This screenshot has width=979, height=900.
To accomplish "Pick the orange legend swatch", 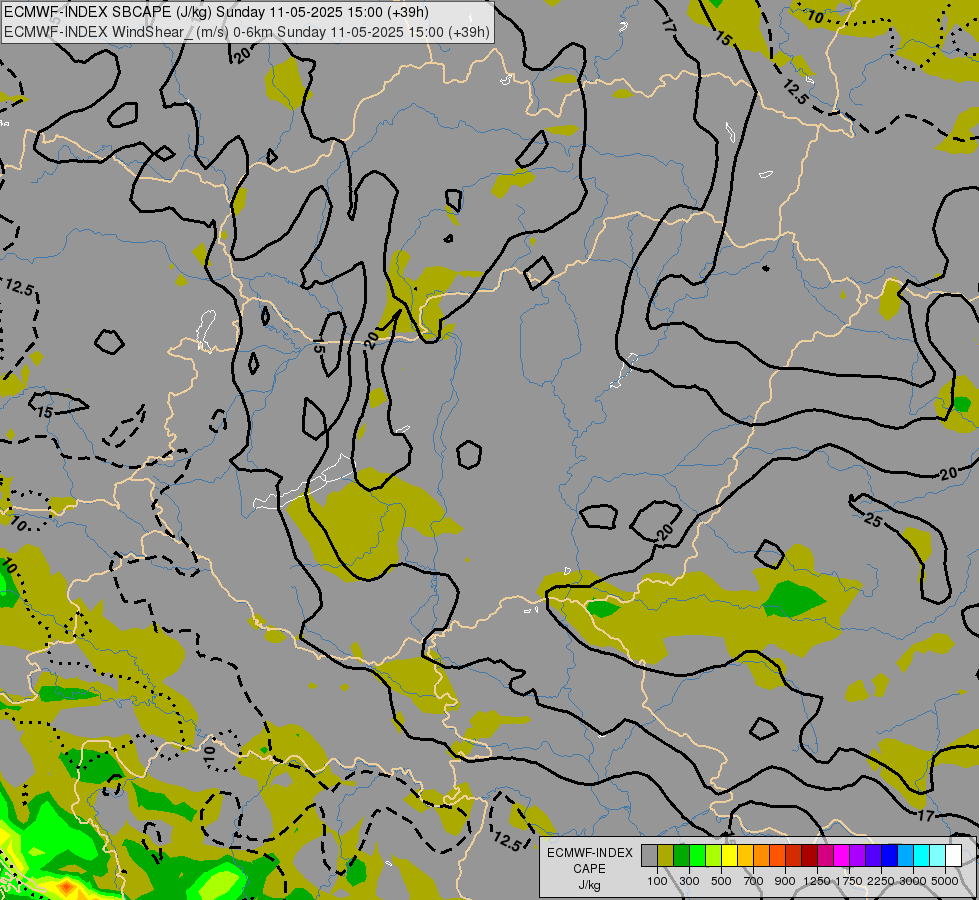I will (x=762, y=855).
